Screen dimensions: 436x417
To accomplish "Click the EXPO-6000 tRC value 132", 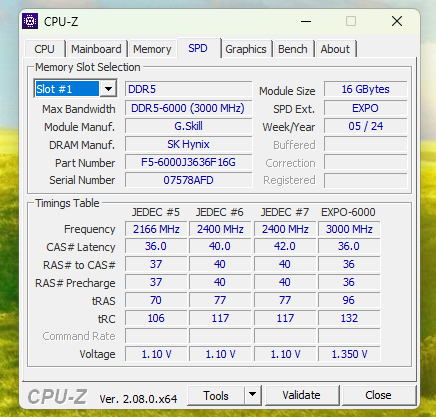I will click(x=349, y=318).
